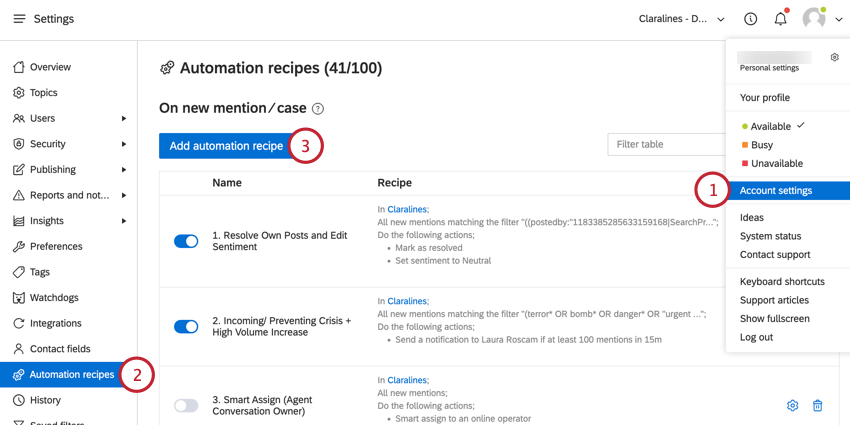
Task: Log out from the user menu
Action: [756, 337]
